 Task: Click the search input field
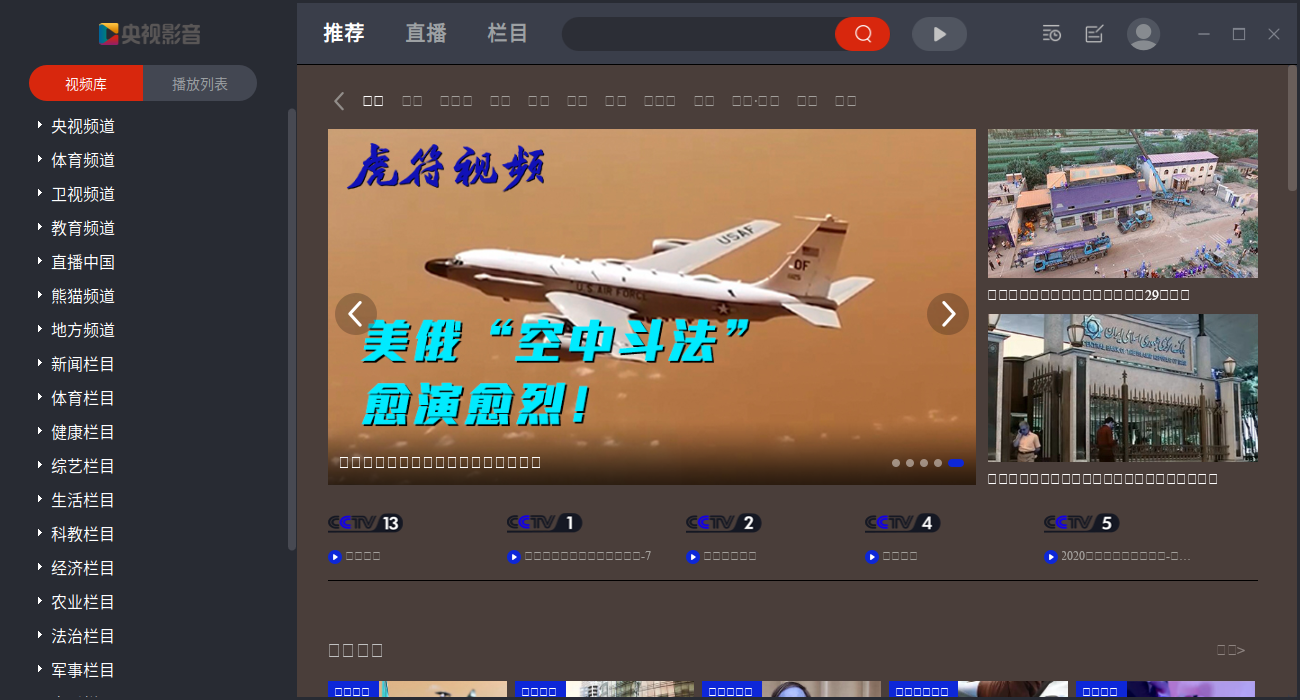[699, 34]
